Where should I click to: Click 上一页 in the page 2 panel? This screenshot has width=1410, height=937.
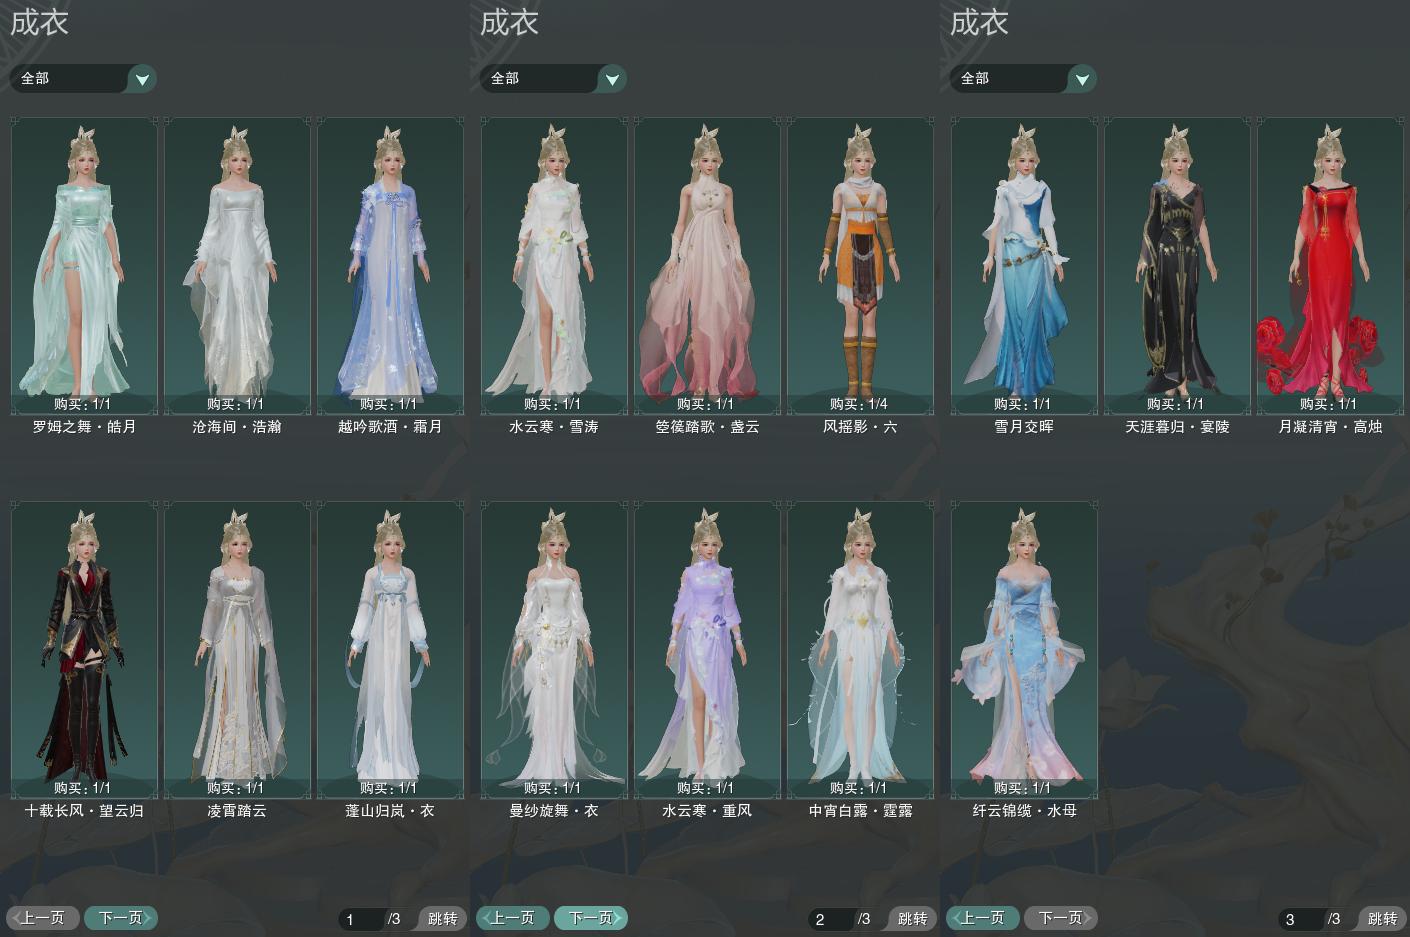(x=513, y=917)
